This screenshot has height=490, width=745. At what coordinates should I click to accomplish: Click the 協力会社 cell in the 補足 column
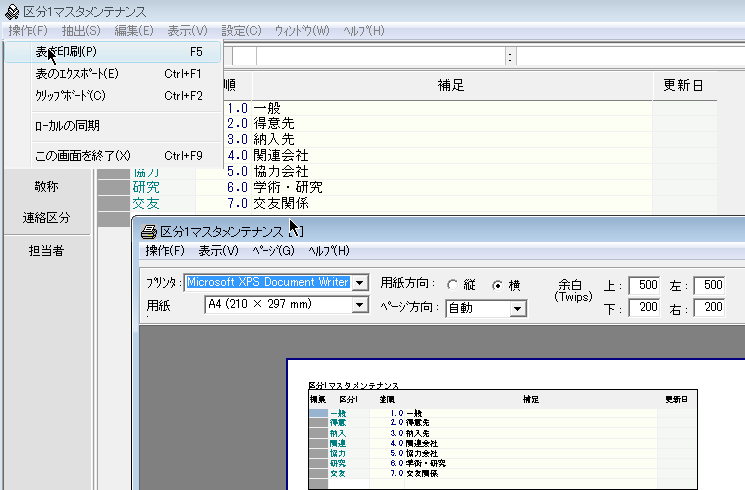452,171
